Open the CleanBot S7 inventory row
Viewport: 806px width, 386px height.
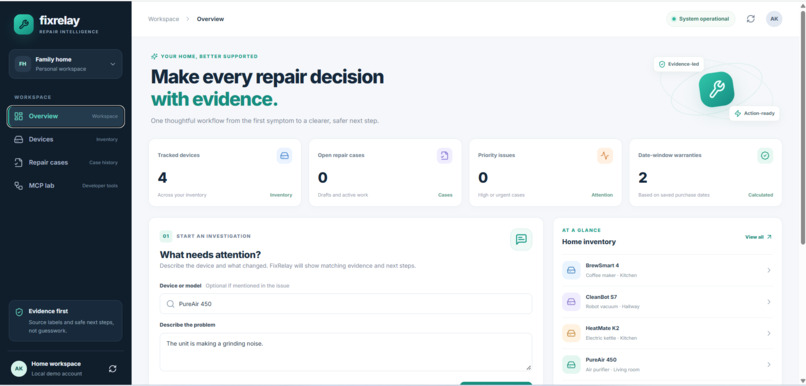(x=667, y=302)
